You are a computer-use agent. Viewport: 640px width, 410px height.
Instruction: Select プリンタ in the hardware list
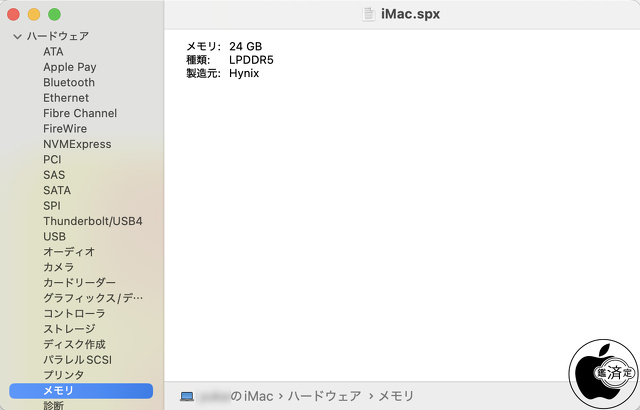pos(63,375)
